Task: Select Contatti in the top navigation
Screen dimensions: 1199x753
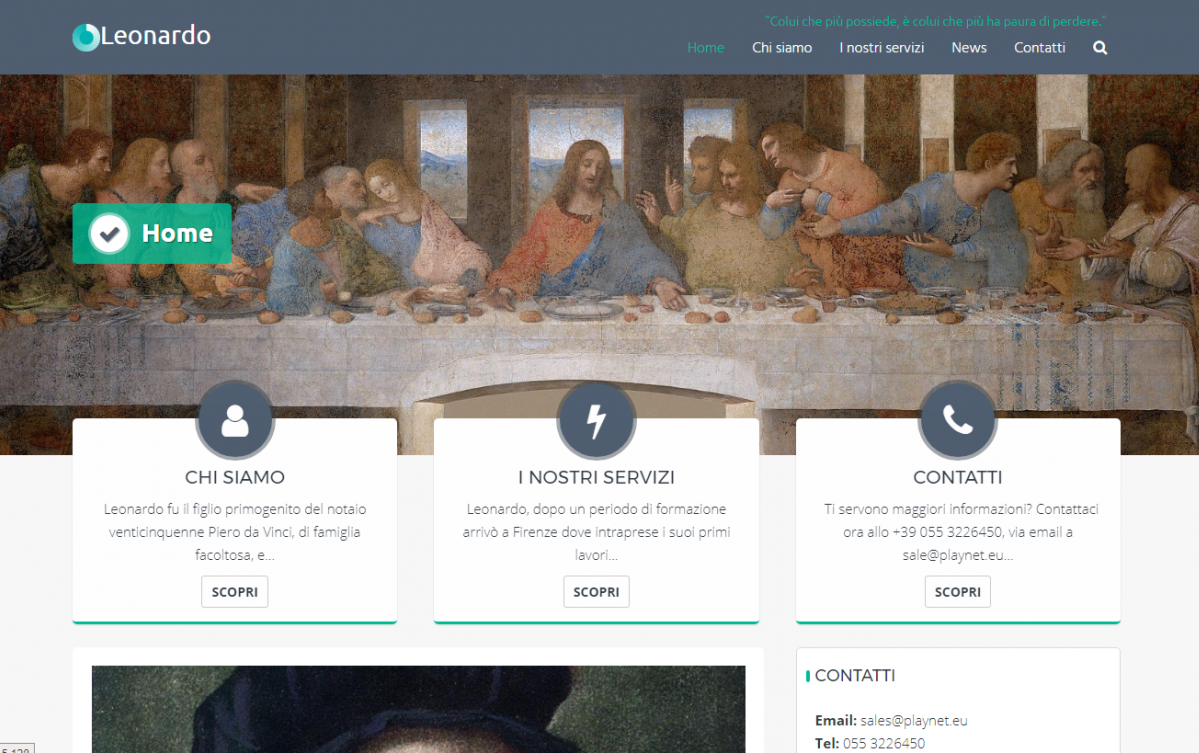Action: click(x=1039, y=47)
